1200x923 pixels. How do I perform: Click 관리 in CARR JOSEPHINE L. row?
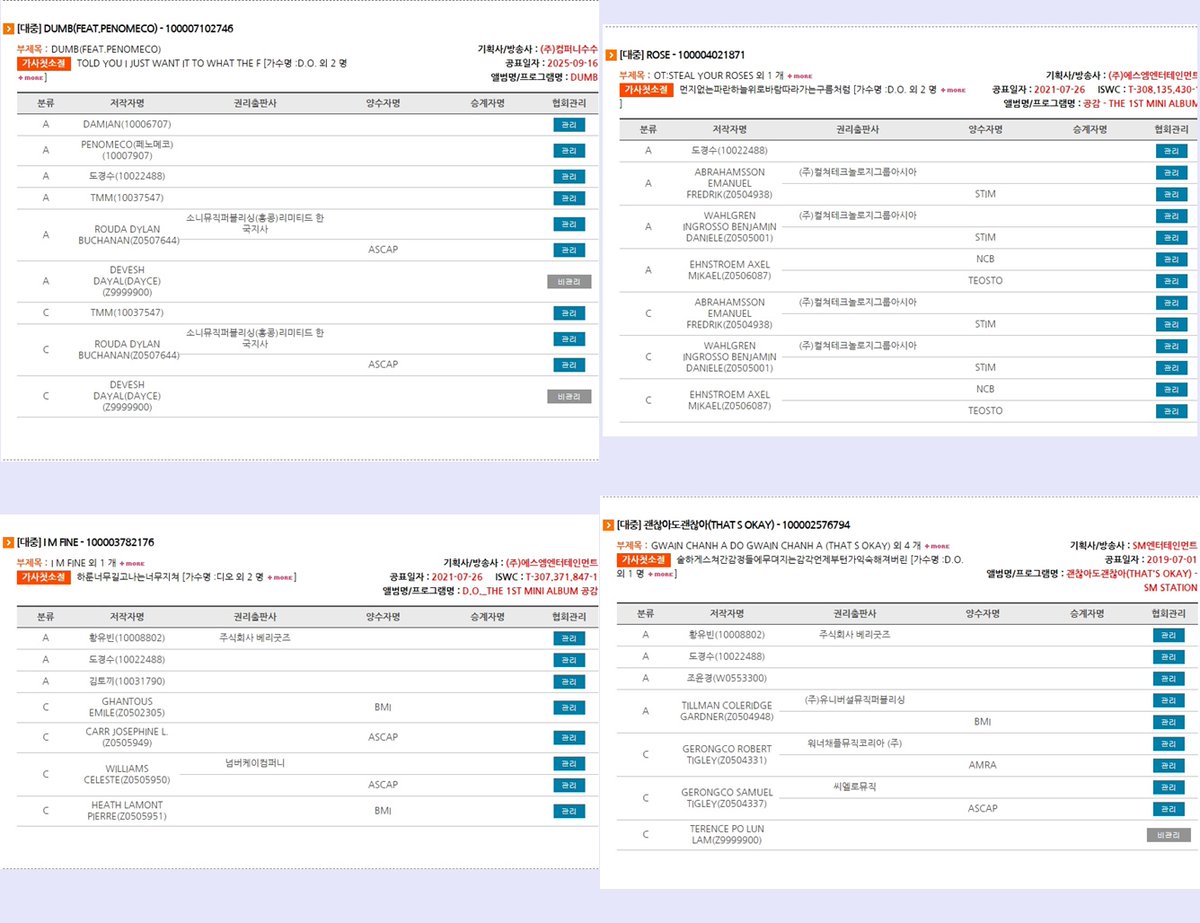coord(569,738)
